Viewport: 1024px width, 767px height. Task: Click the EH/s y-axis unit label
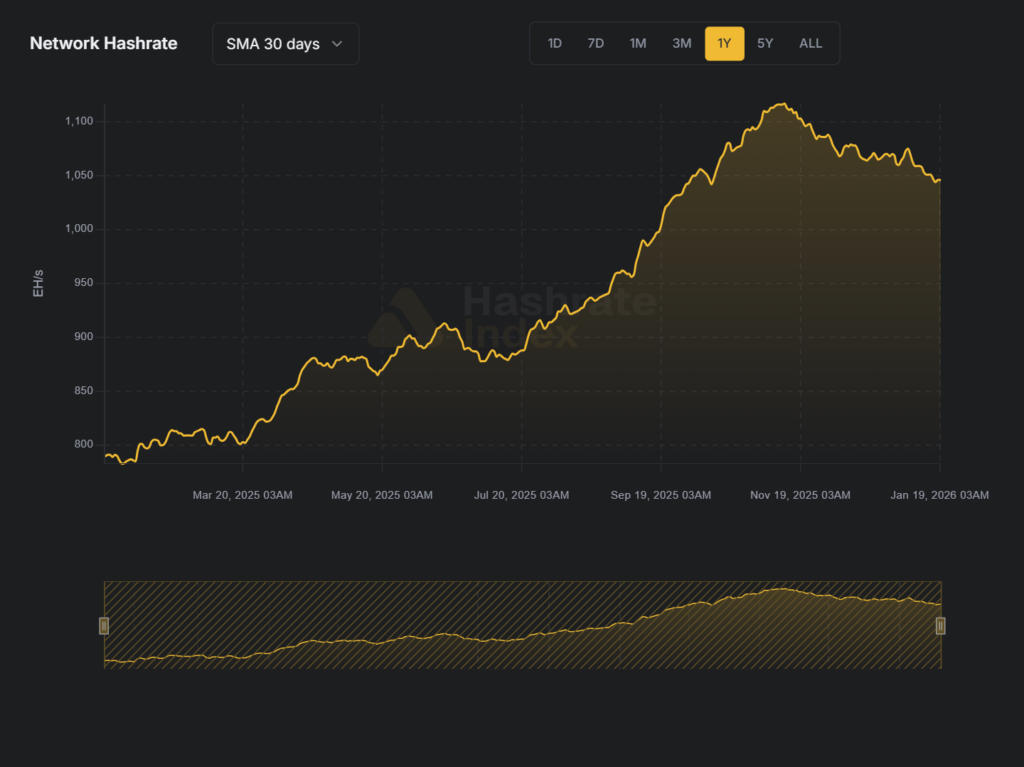pos(39,283)
